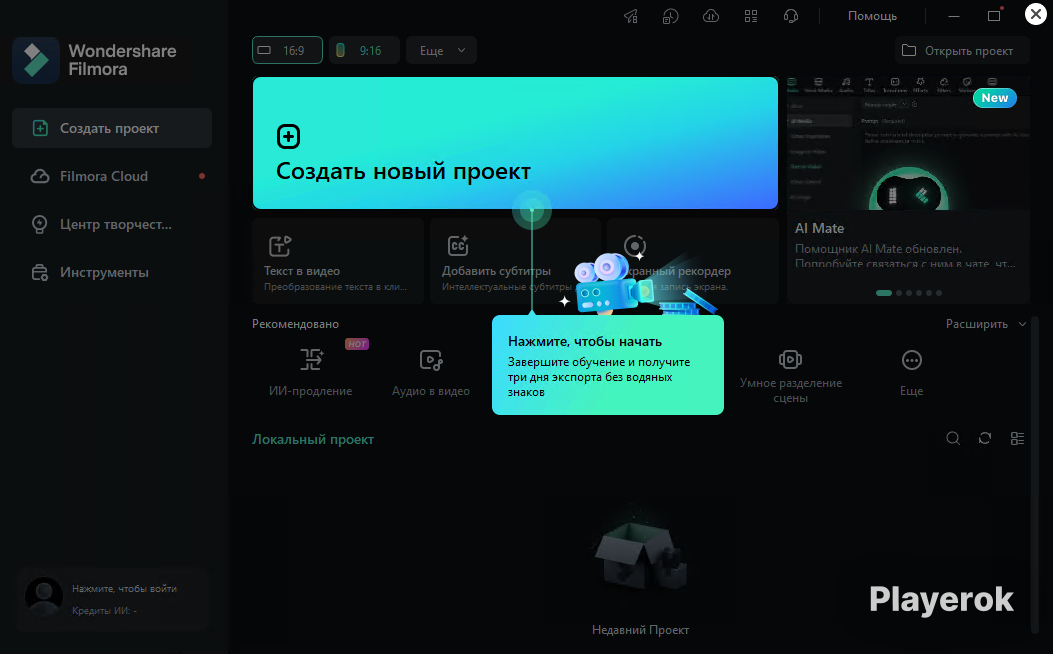
Task: Click the Создать новый проект banner
Action: tap(515, 143)
